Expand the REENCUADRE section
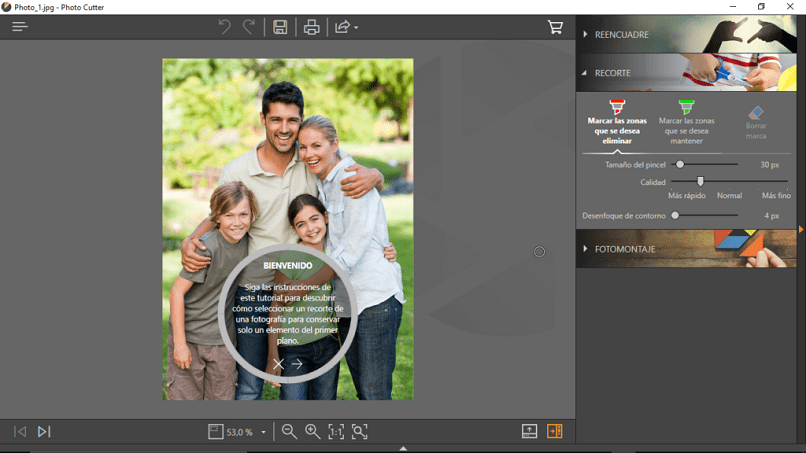Screen dimensions: 806x453 pos(686,34)
